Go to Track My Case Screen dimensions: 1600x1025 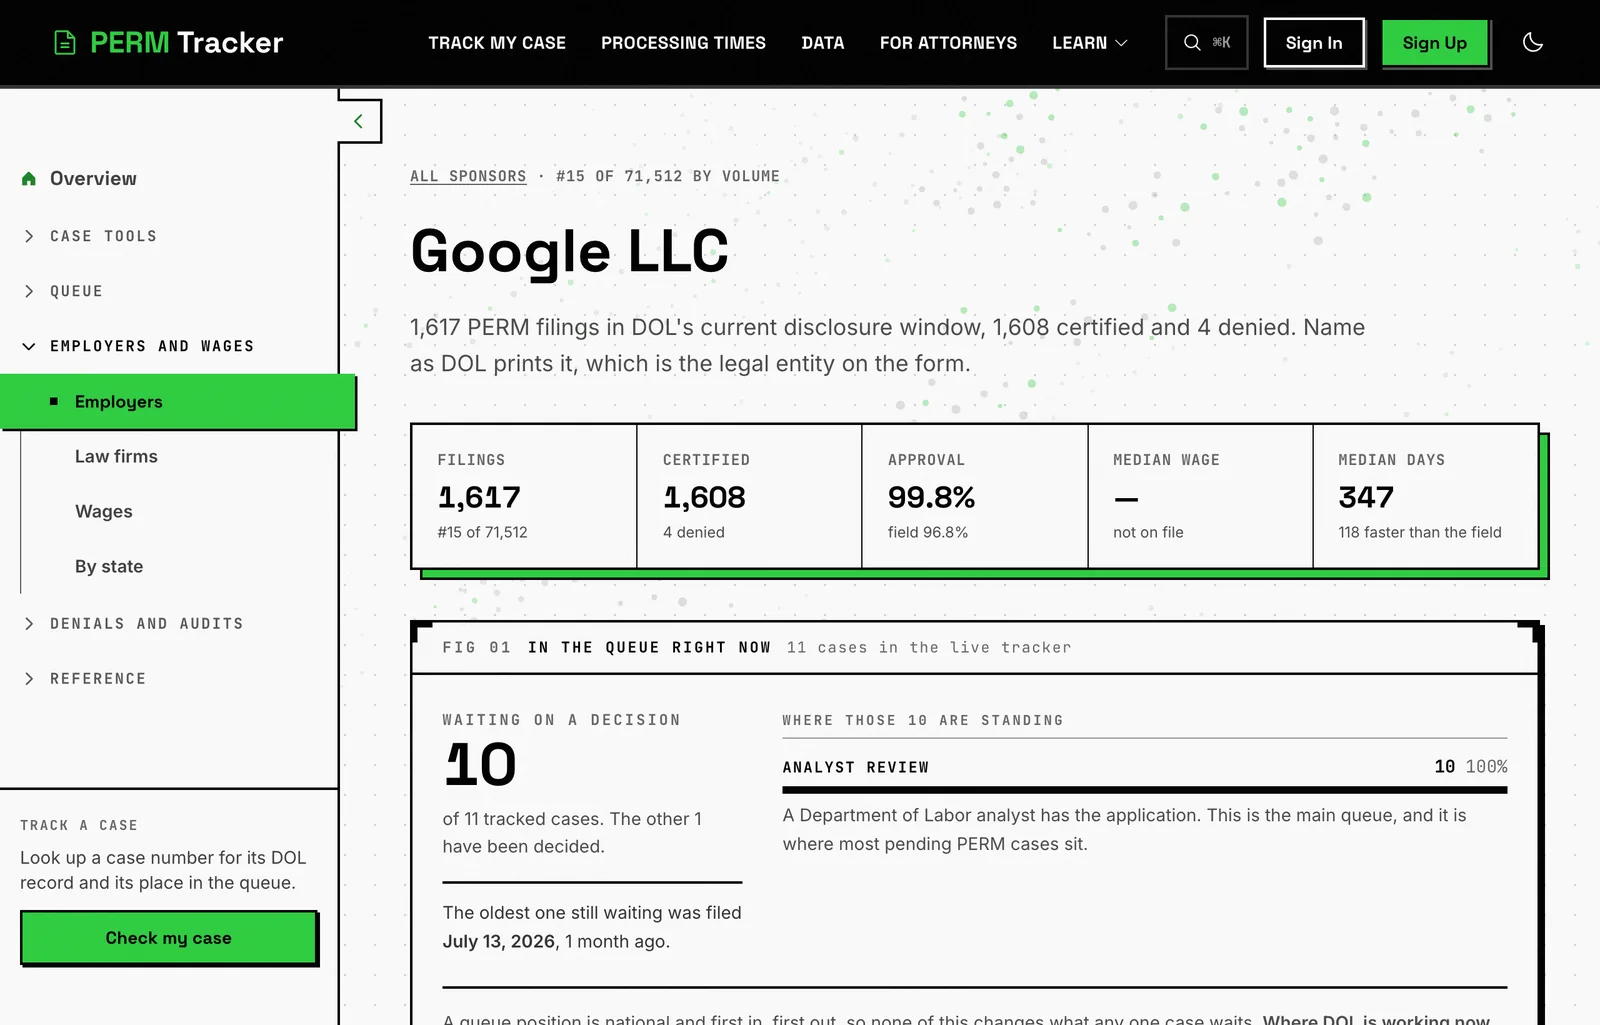pyautogui.click(x=497, y=43)
